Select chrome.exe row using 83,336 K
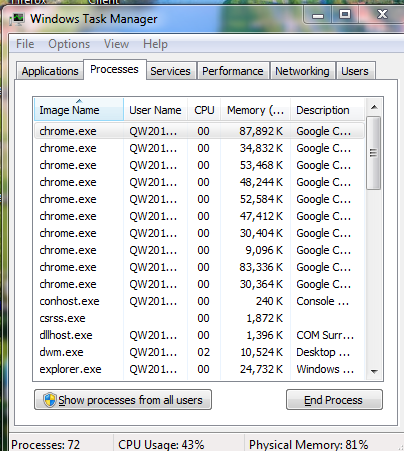Screen dimensions: 404x451 199,267
